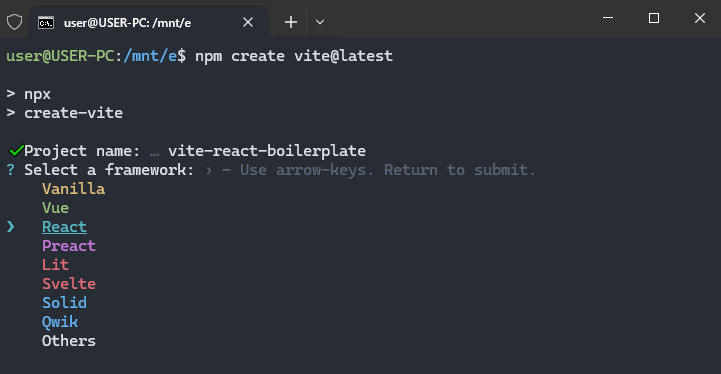
Task: Maximize the terminal window
Action: [x=654, y=18]
